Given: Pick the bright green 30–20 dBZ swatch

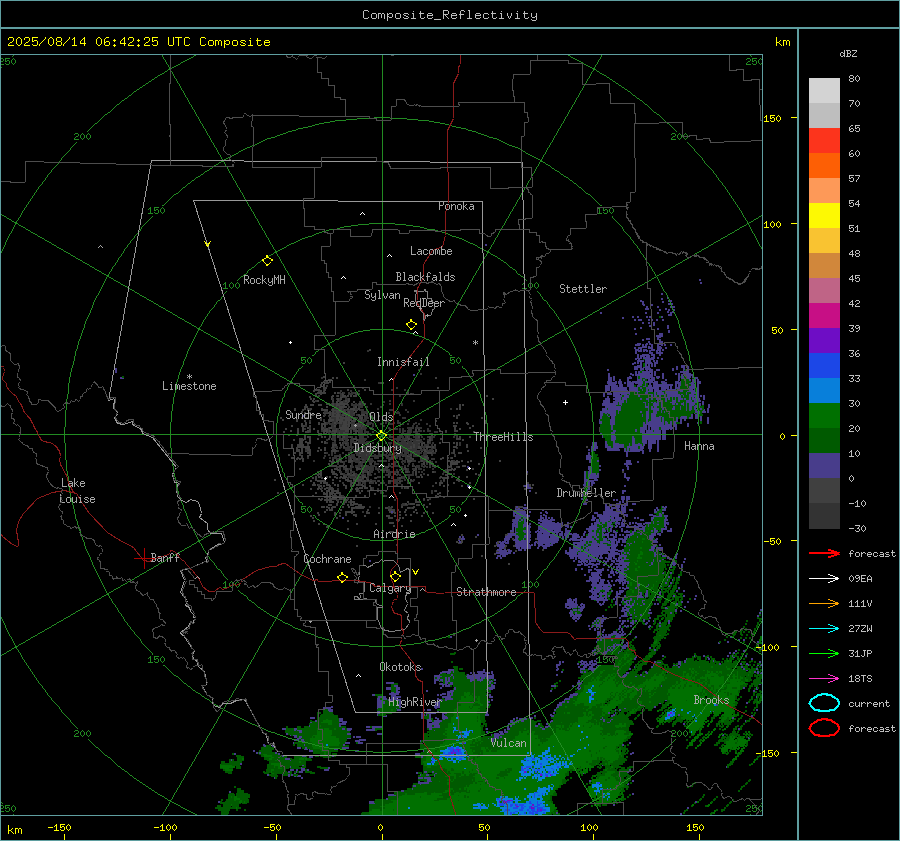Looking at the screenshot, I should (x=824, y=415).
